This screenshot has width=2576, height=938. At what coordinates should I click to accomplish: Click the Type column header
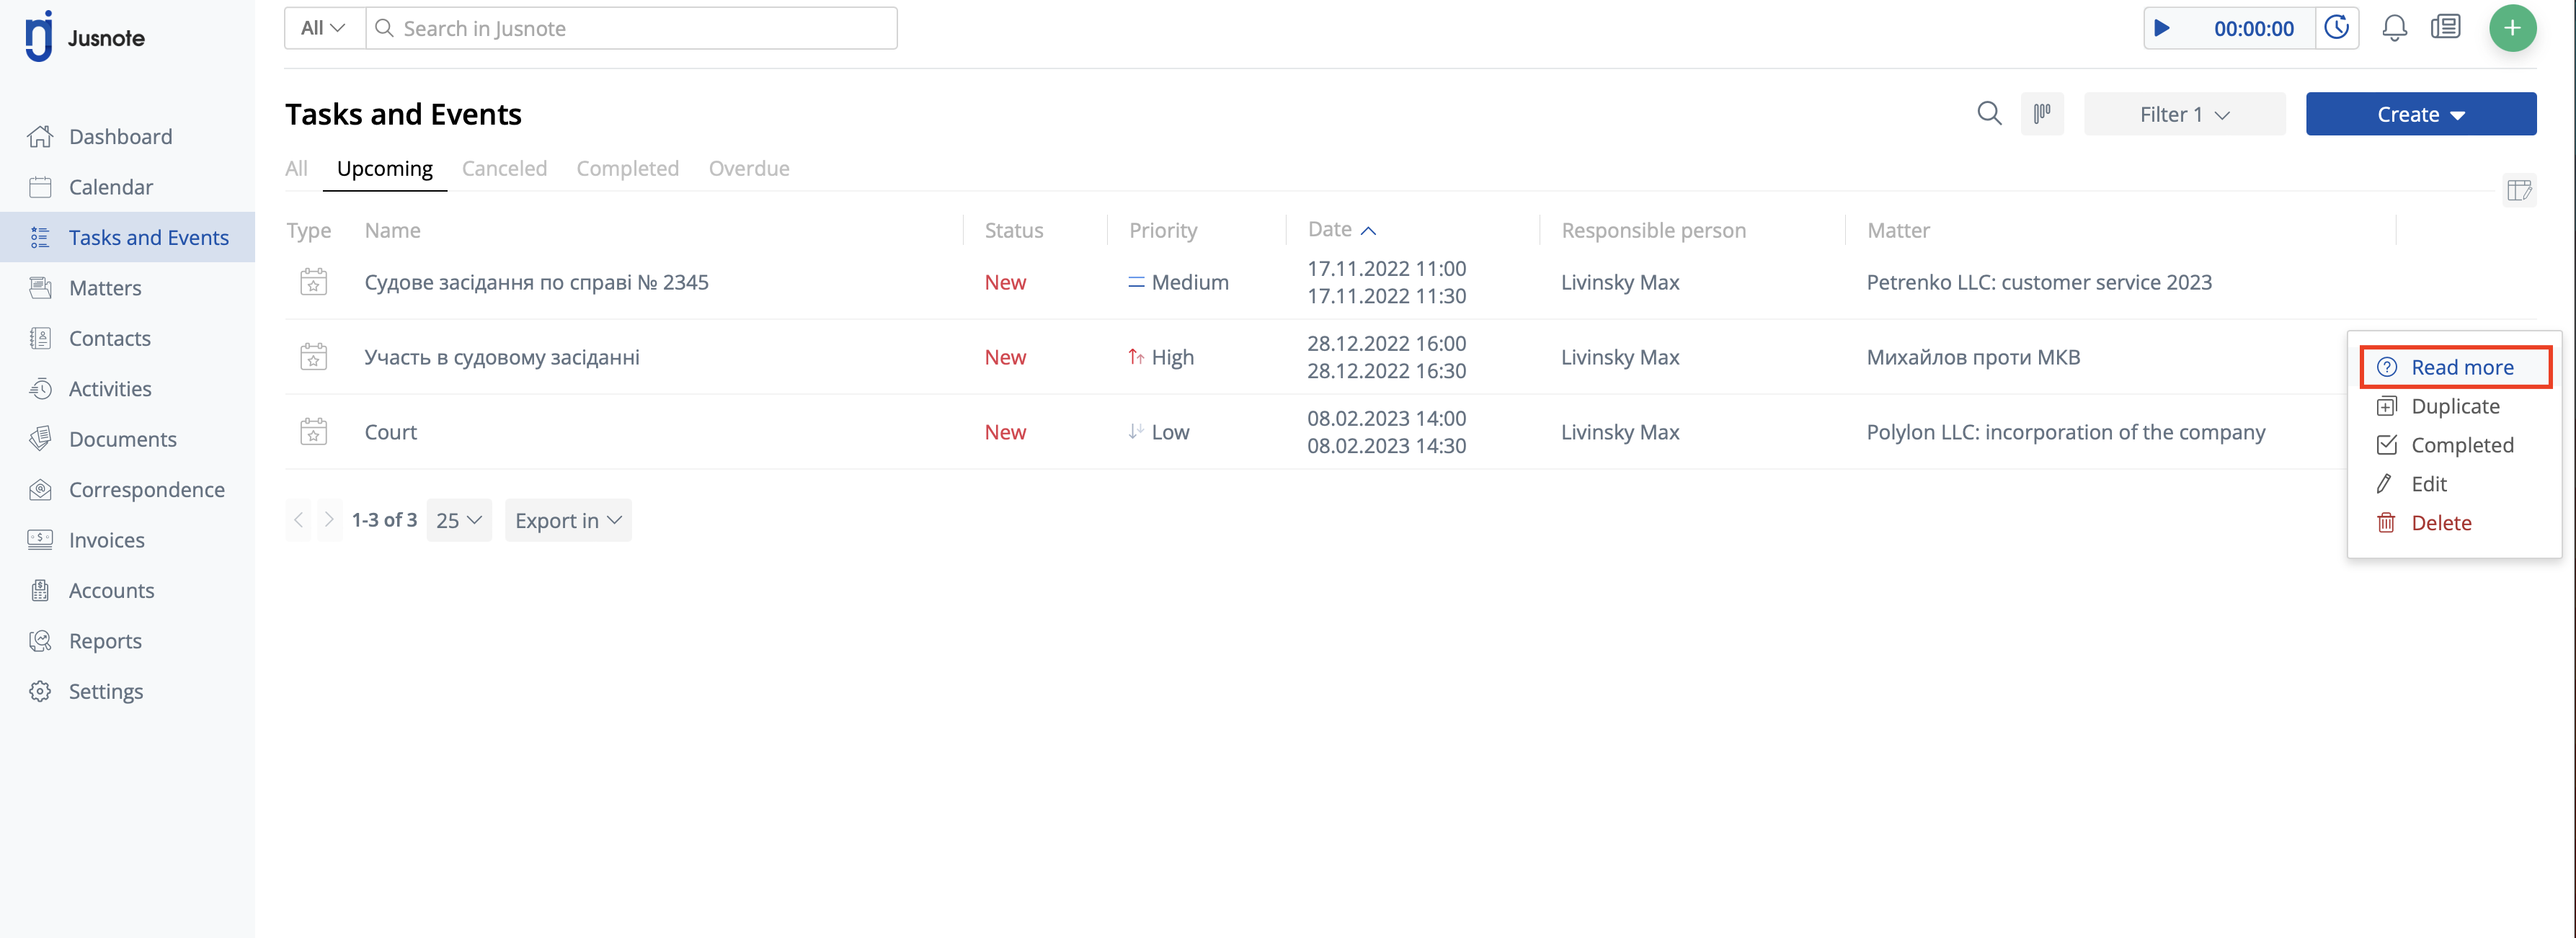pos(308,230)
